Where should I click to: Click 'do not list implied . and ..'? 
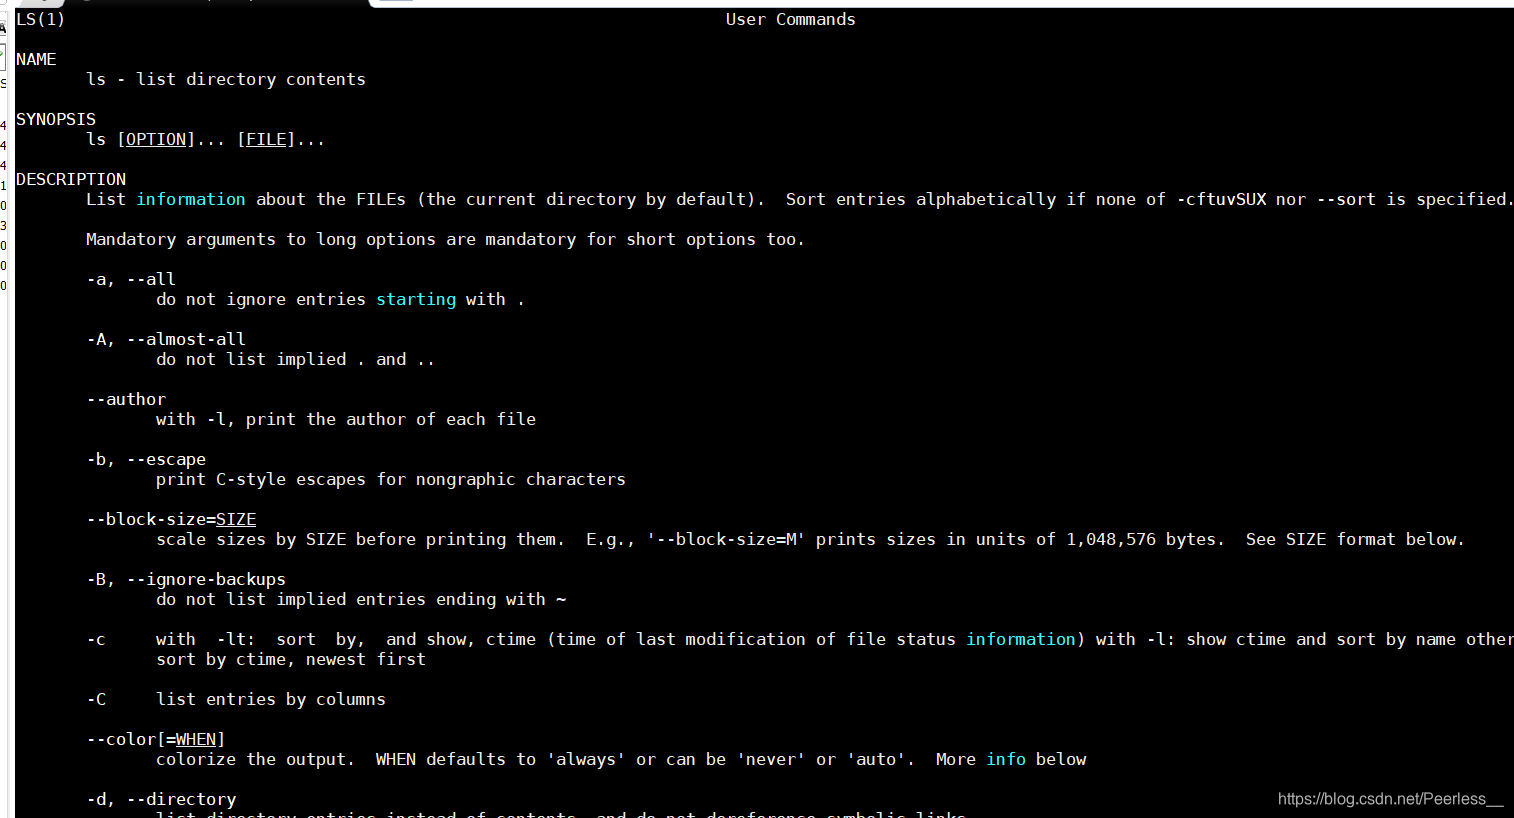pyautogui.click(x=296, y=359)
